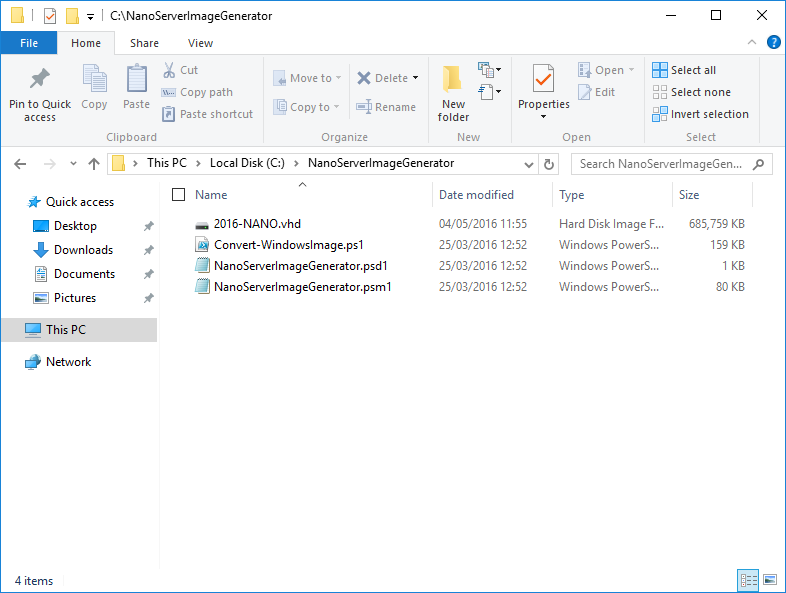Image resolution: width=786 pixels, height=593 pixels.
Task: Create a New folder
Action: pyautogui.click(x=453, y=93)
